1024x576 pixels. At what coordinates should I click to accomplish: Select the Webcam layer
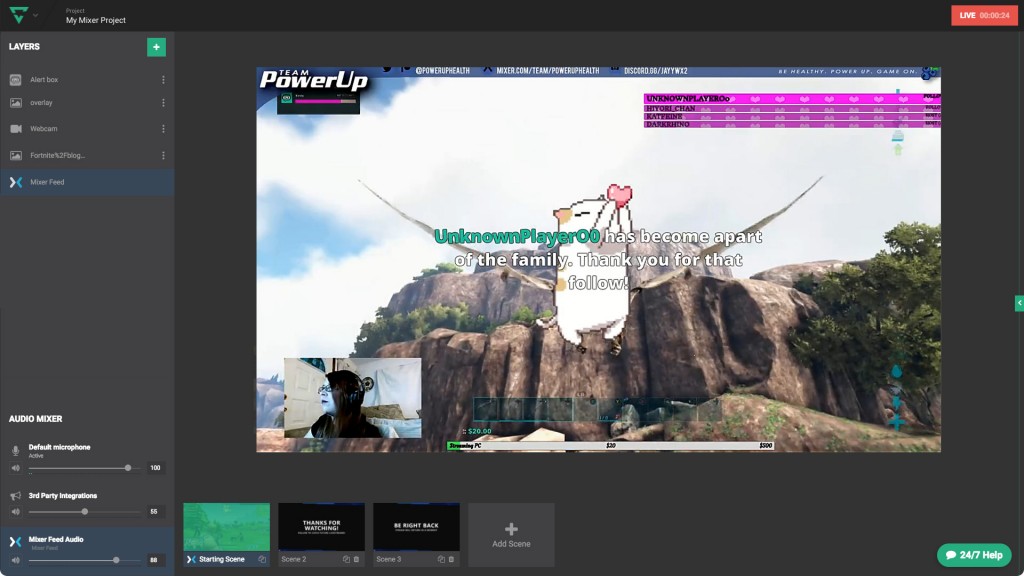pyautogui.click(x=87, y=129)
